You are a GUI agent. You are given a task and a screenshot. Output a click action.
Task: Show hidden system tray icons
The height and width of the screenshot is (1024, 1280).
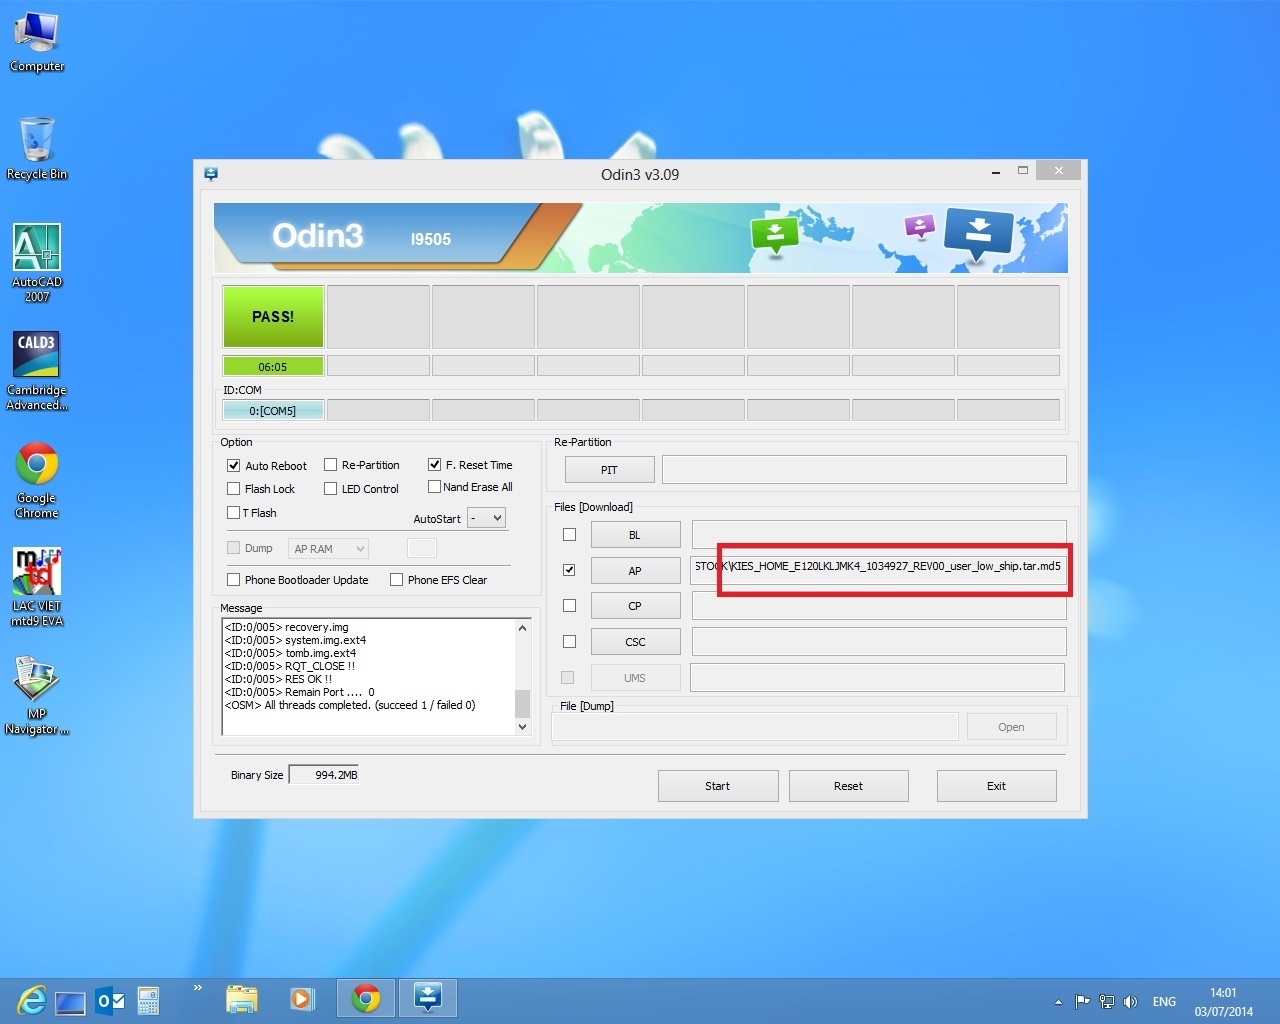[1058, 1002]
